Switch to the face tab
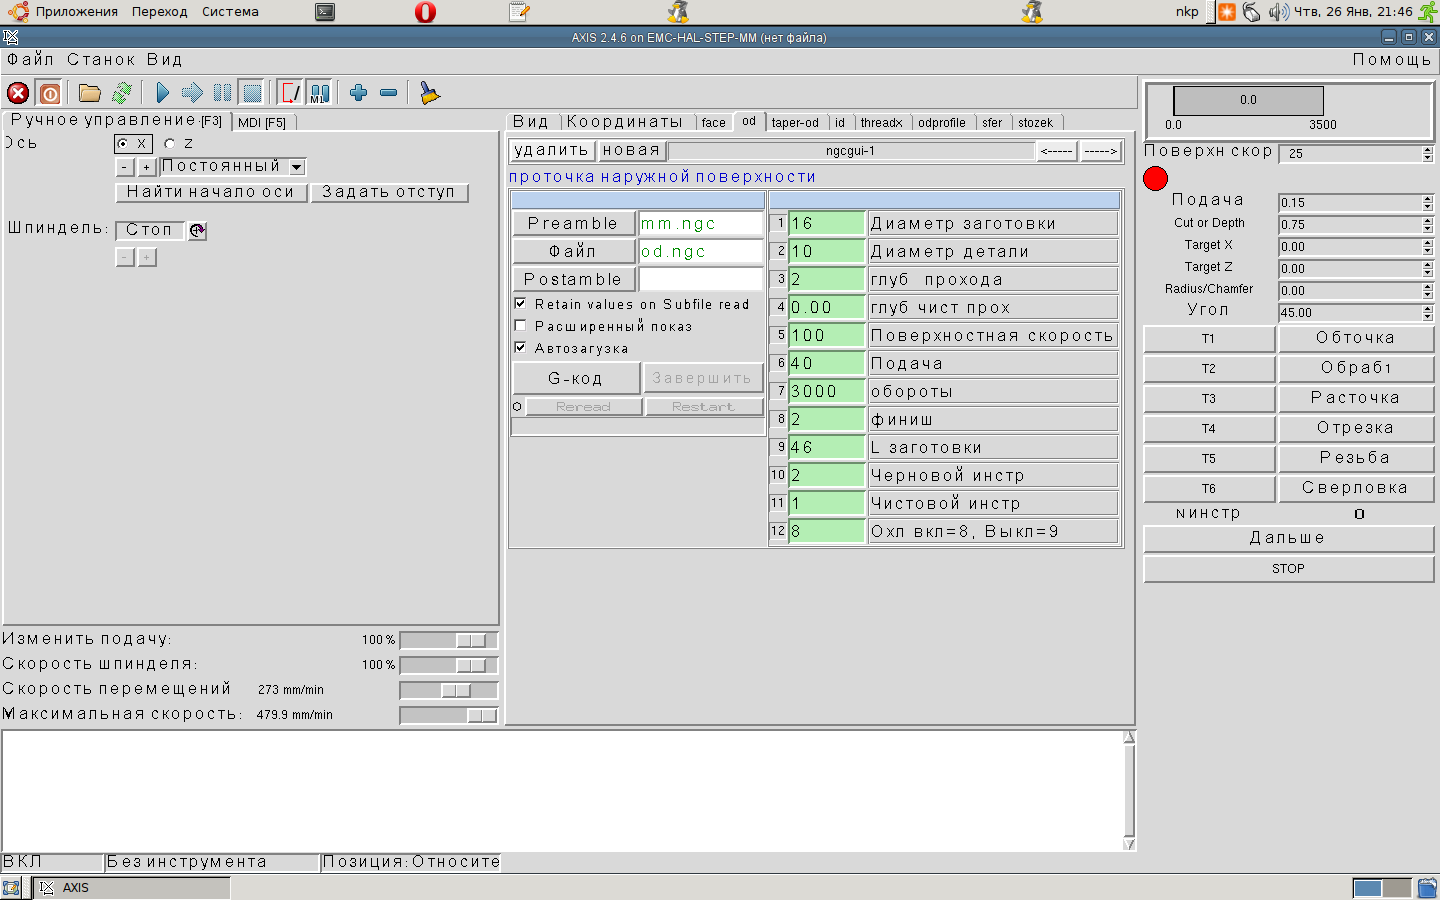The width and height of the screenshot is (1440, 900). point(714,123)
